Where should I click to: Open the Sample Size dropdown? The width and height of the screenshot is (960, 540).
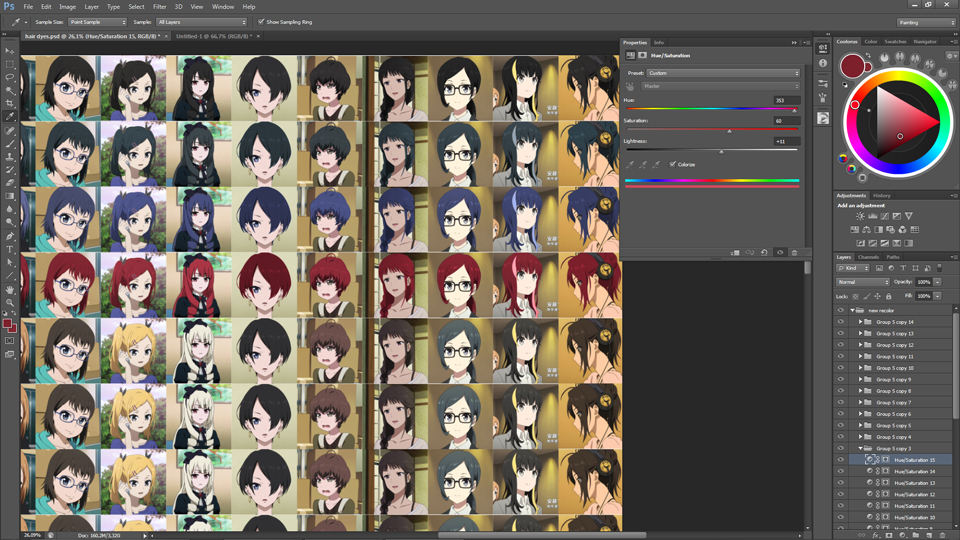pos(97,22)
